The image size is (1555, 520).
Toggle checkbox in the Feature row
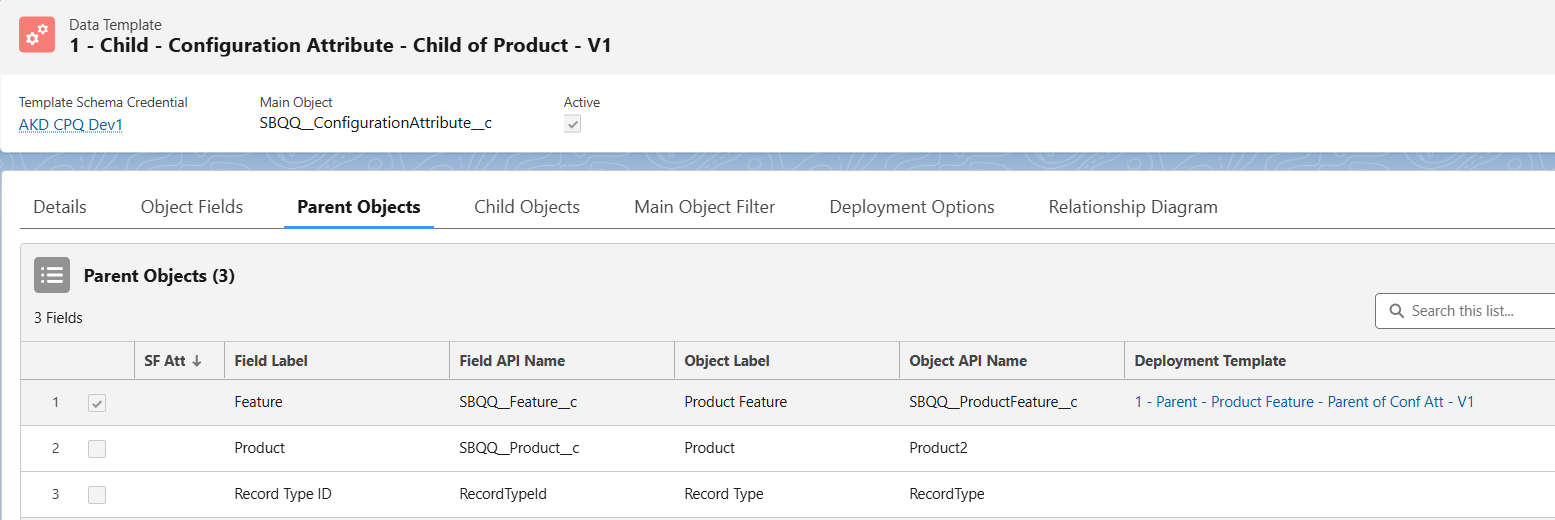point(97,403)
